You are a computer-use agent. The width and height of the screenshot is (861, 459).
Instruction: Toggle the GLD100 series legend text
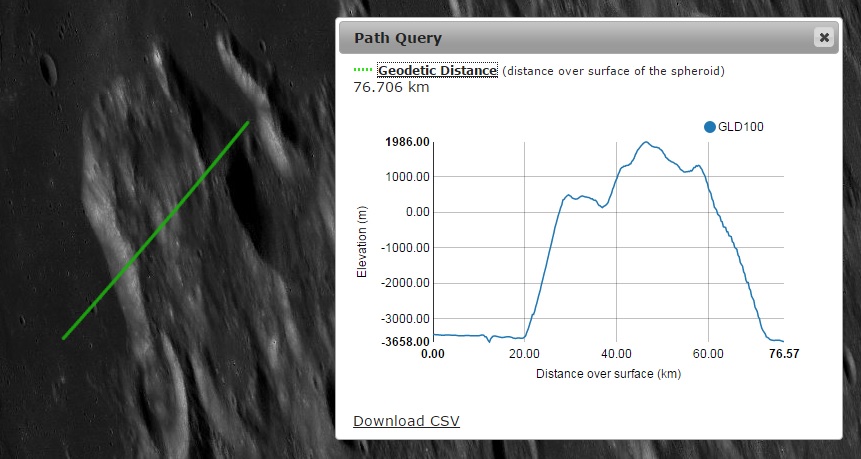point(741,127)
